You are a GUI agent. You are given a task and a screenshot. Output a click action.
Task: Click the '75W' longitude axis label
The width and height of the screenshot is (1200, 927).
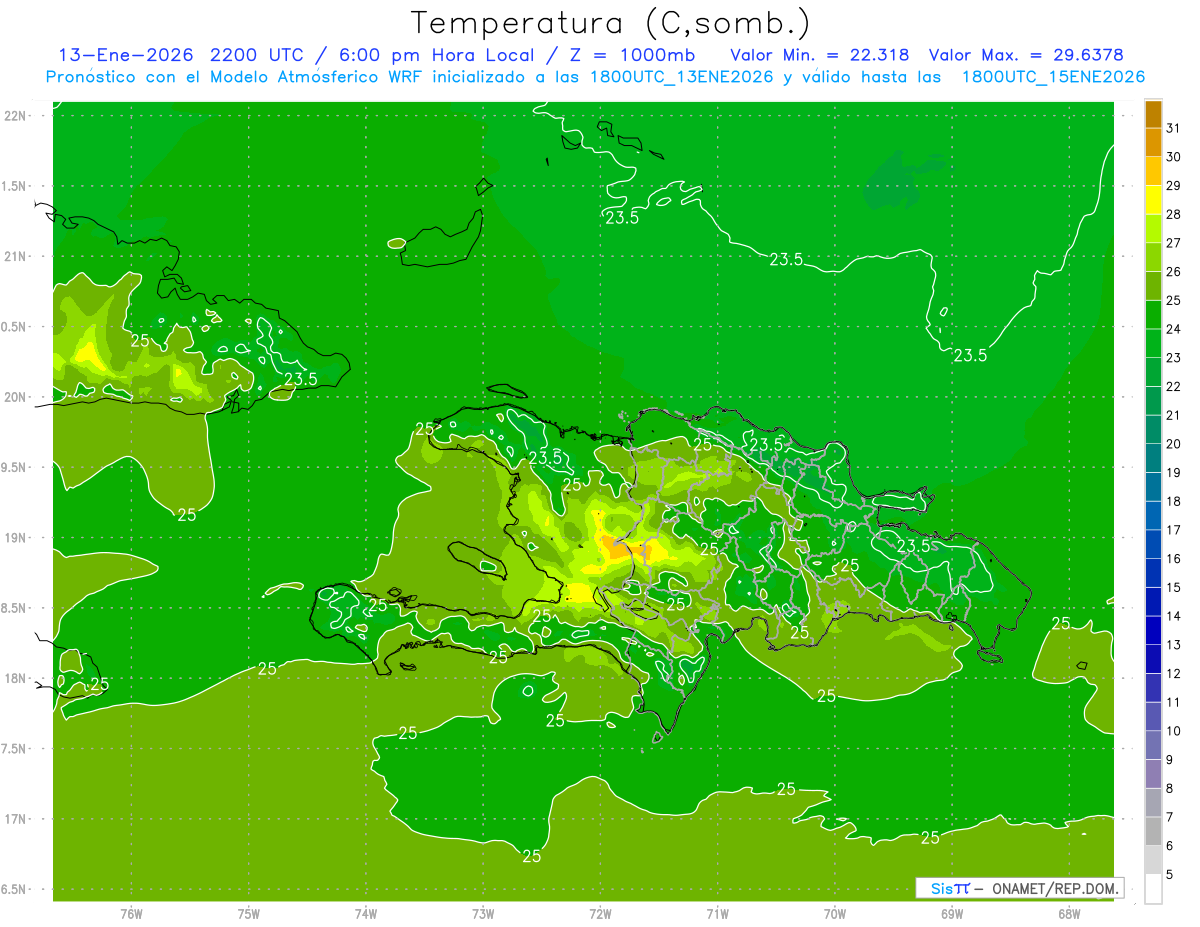point(249,913)
